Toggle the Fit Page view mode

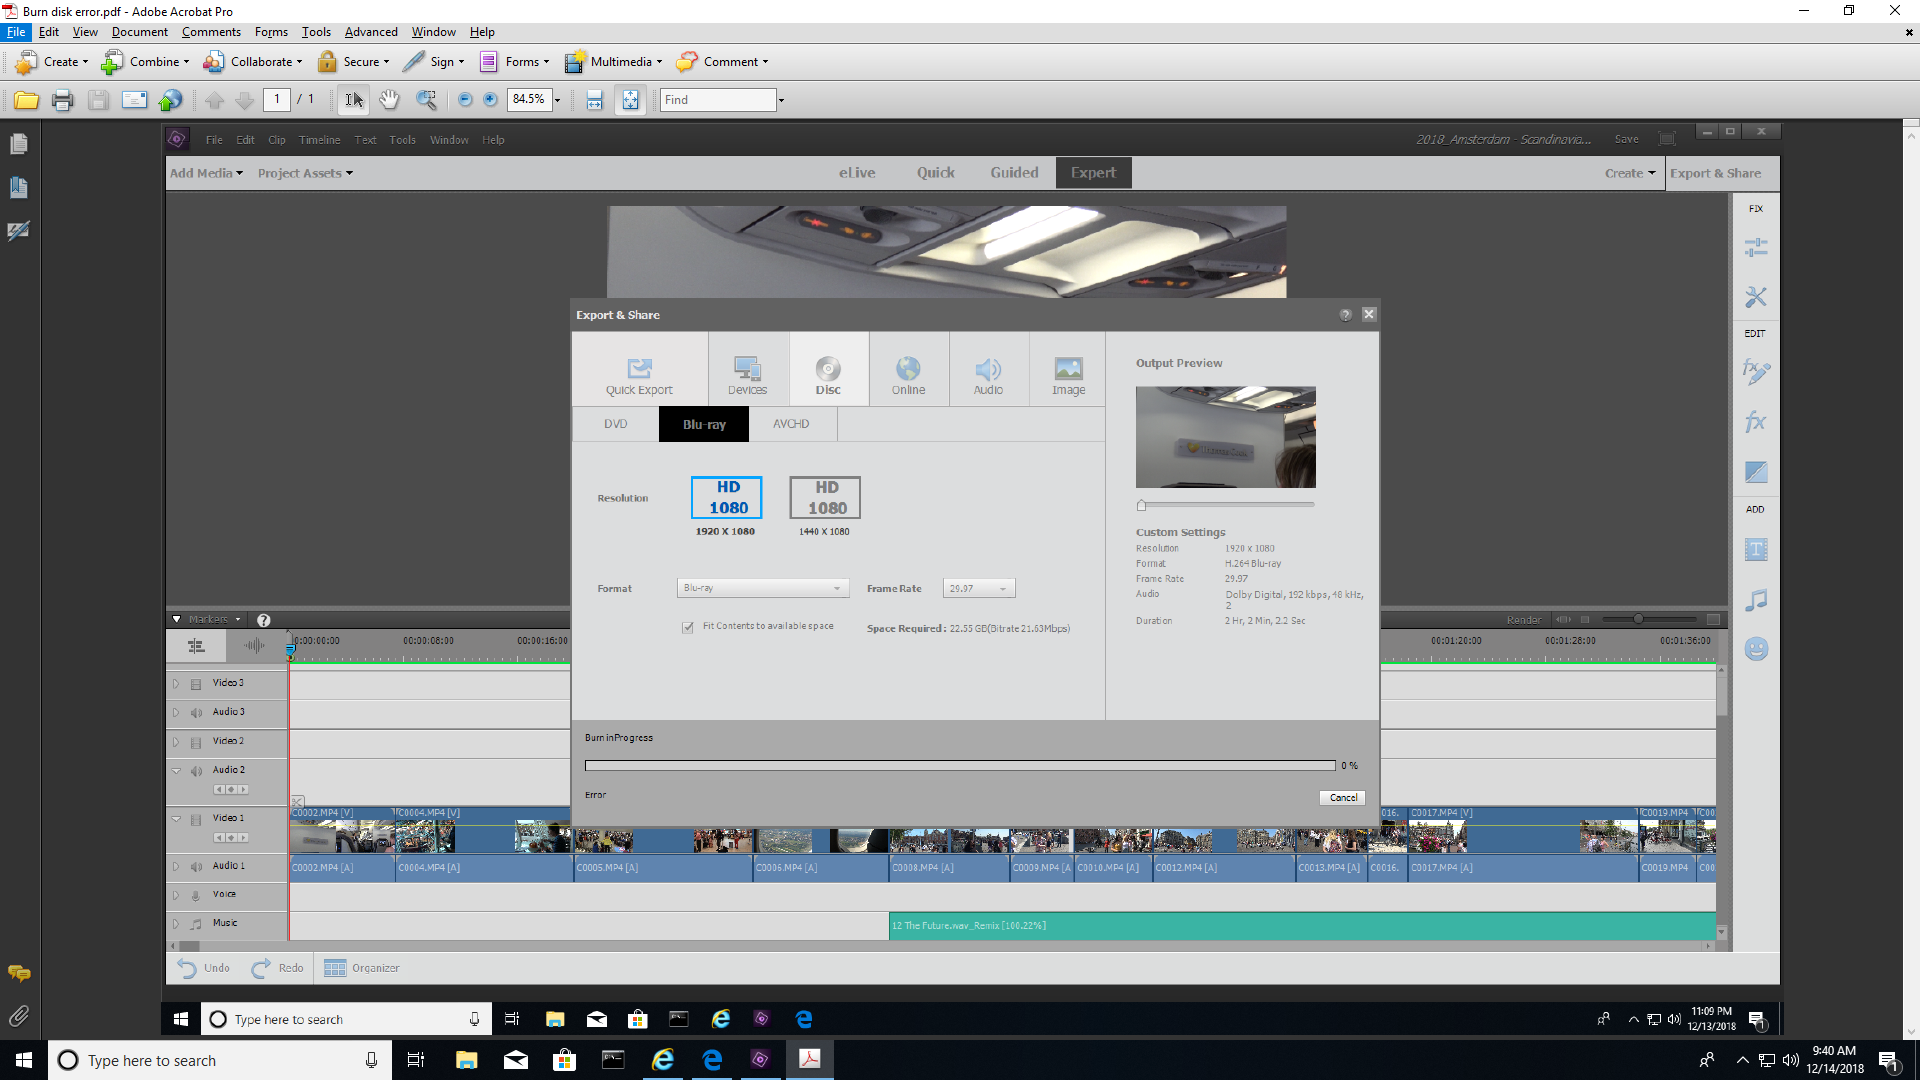(x=630, y=100)
